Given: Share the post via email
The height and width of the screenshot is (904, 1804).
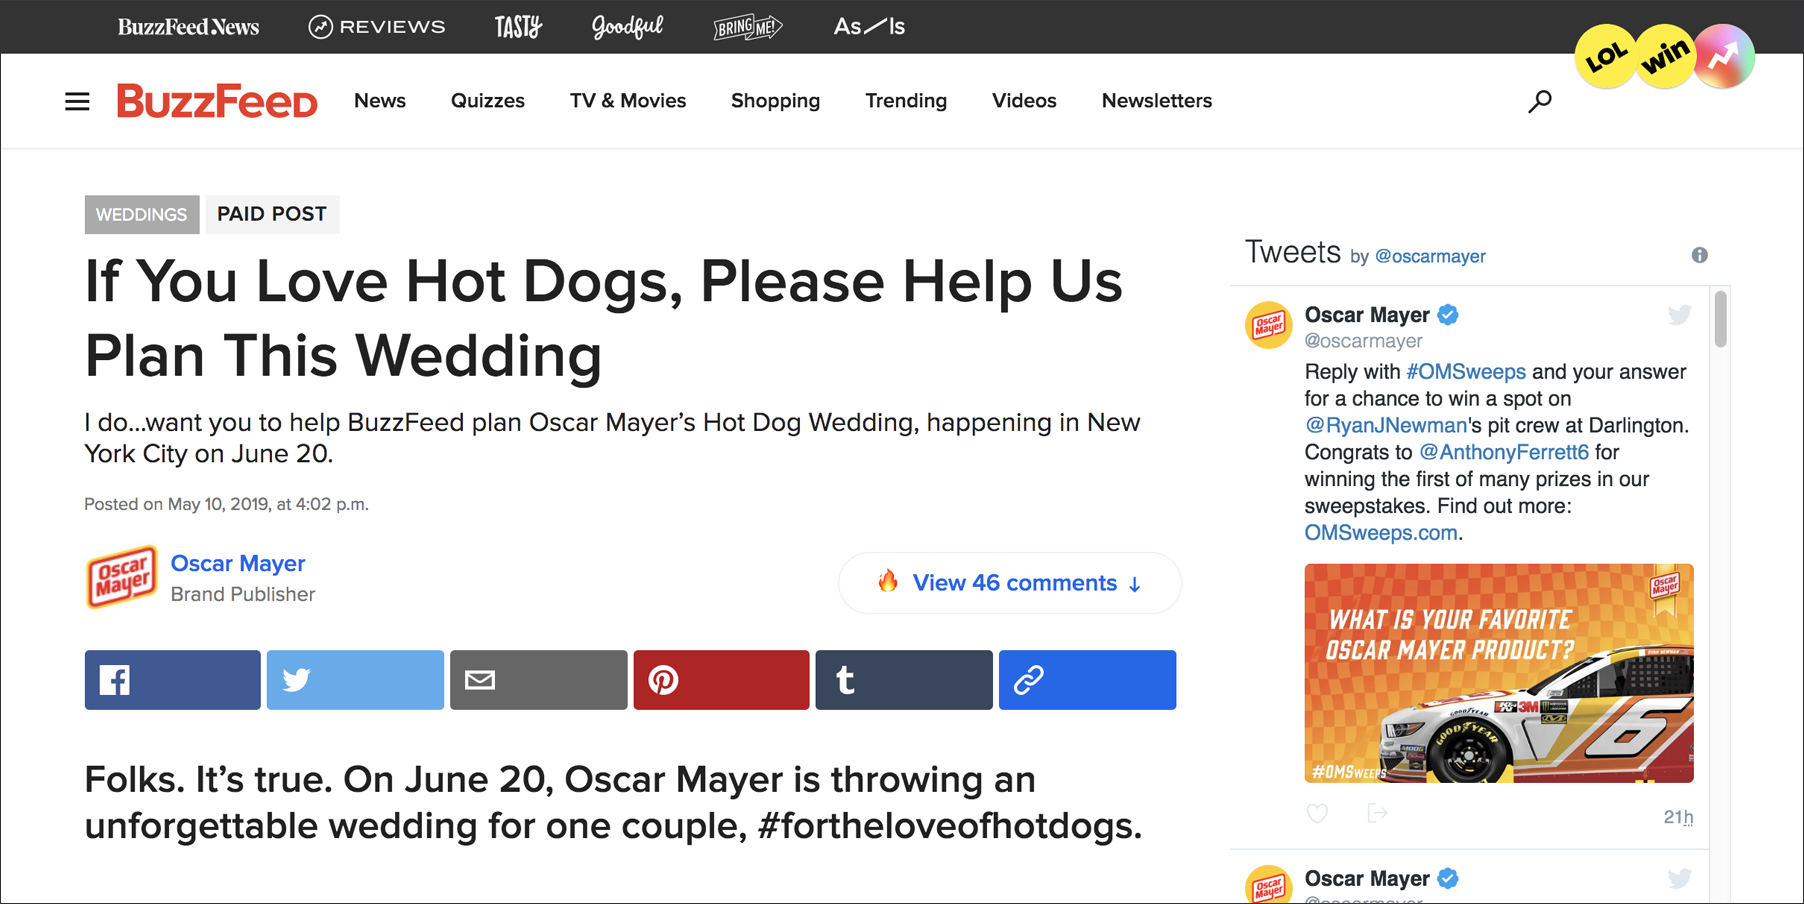Looking at the screenshot, I should click(x=538, y=680).
